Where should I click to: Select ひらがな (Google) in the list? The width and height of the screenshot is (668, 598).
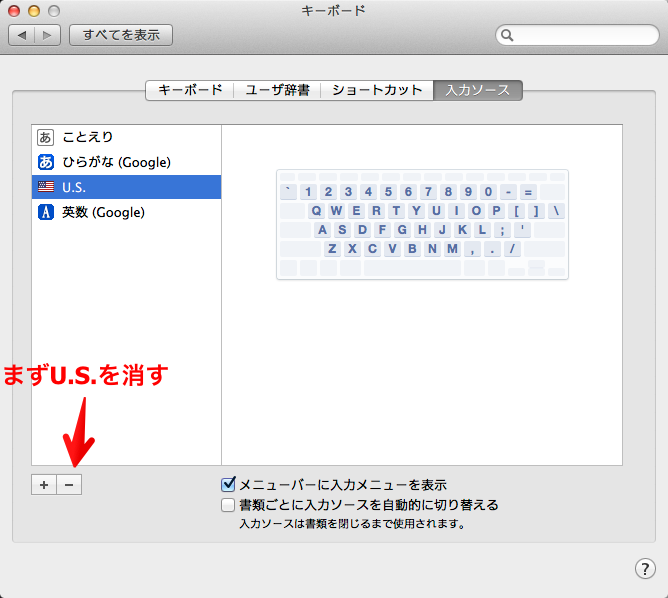[x=127, y=162]
